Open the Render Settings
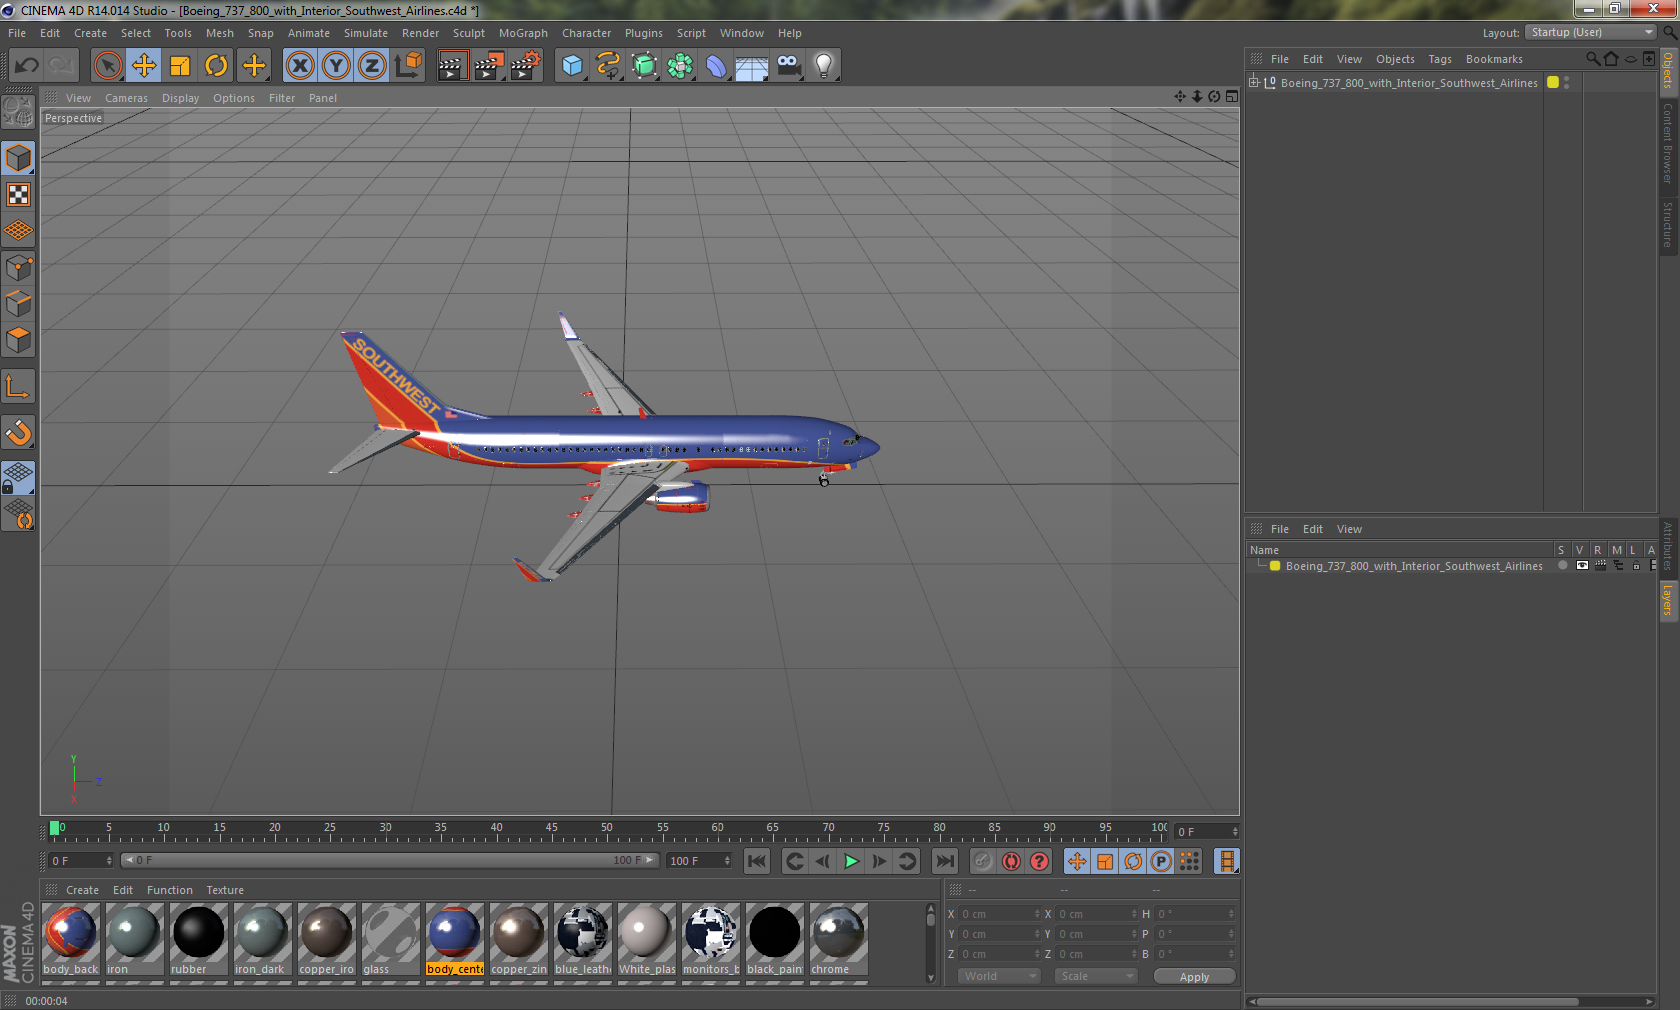Image resolution: width=1680 pixels, height=1010 pixels. [526, 66]
